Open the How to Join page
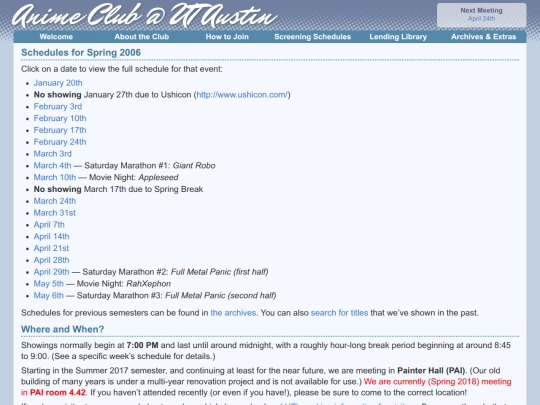 pyautogui.click(x=227, y=37)
